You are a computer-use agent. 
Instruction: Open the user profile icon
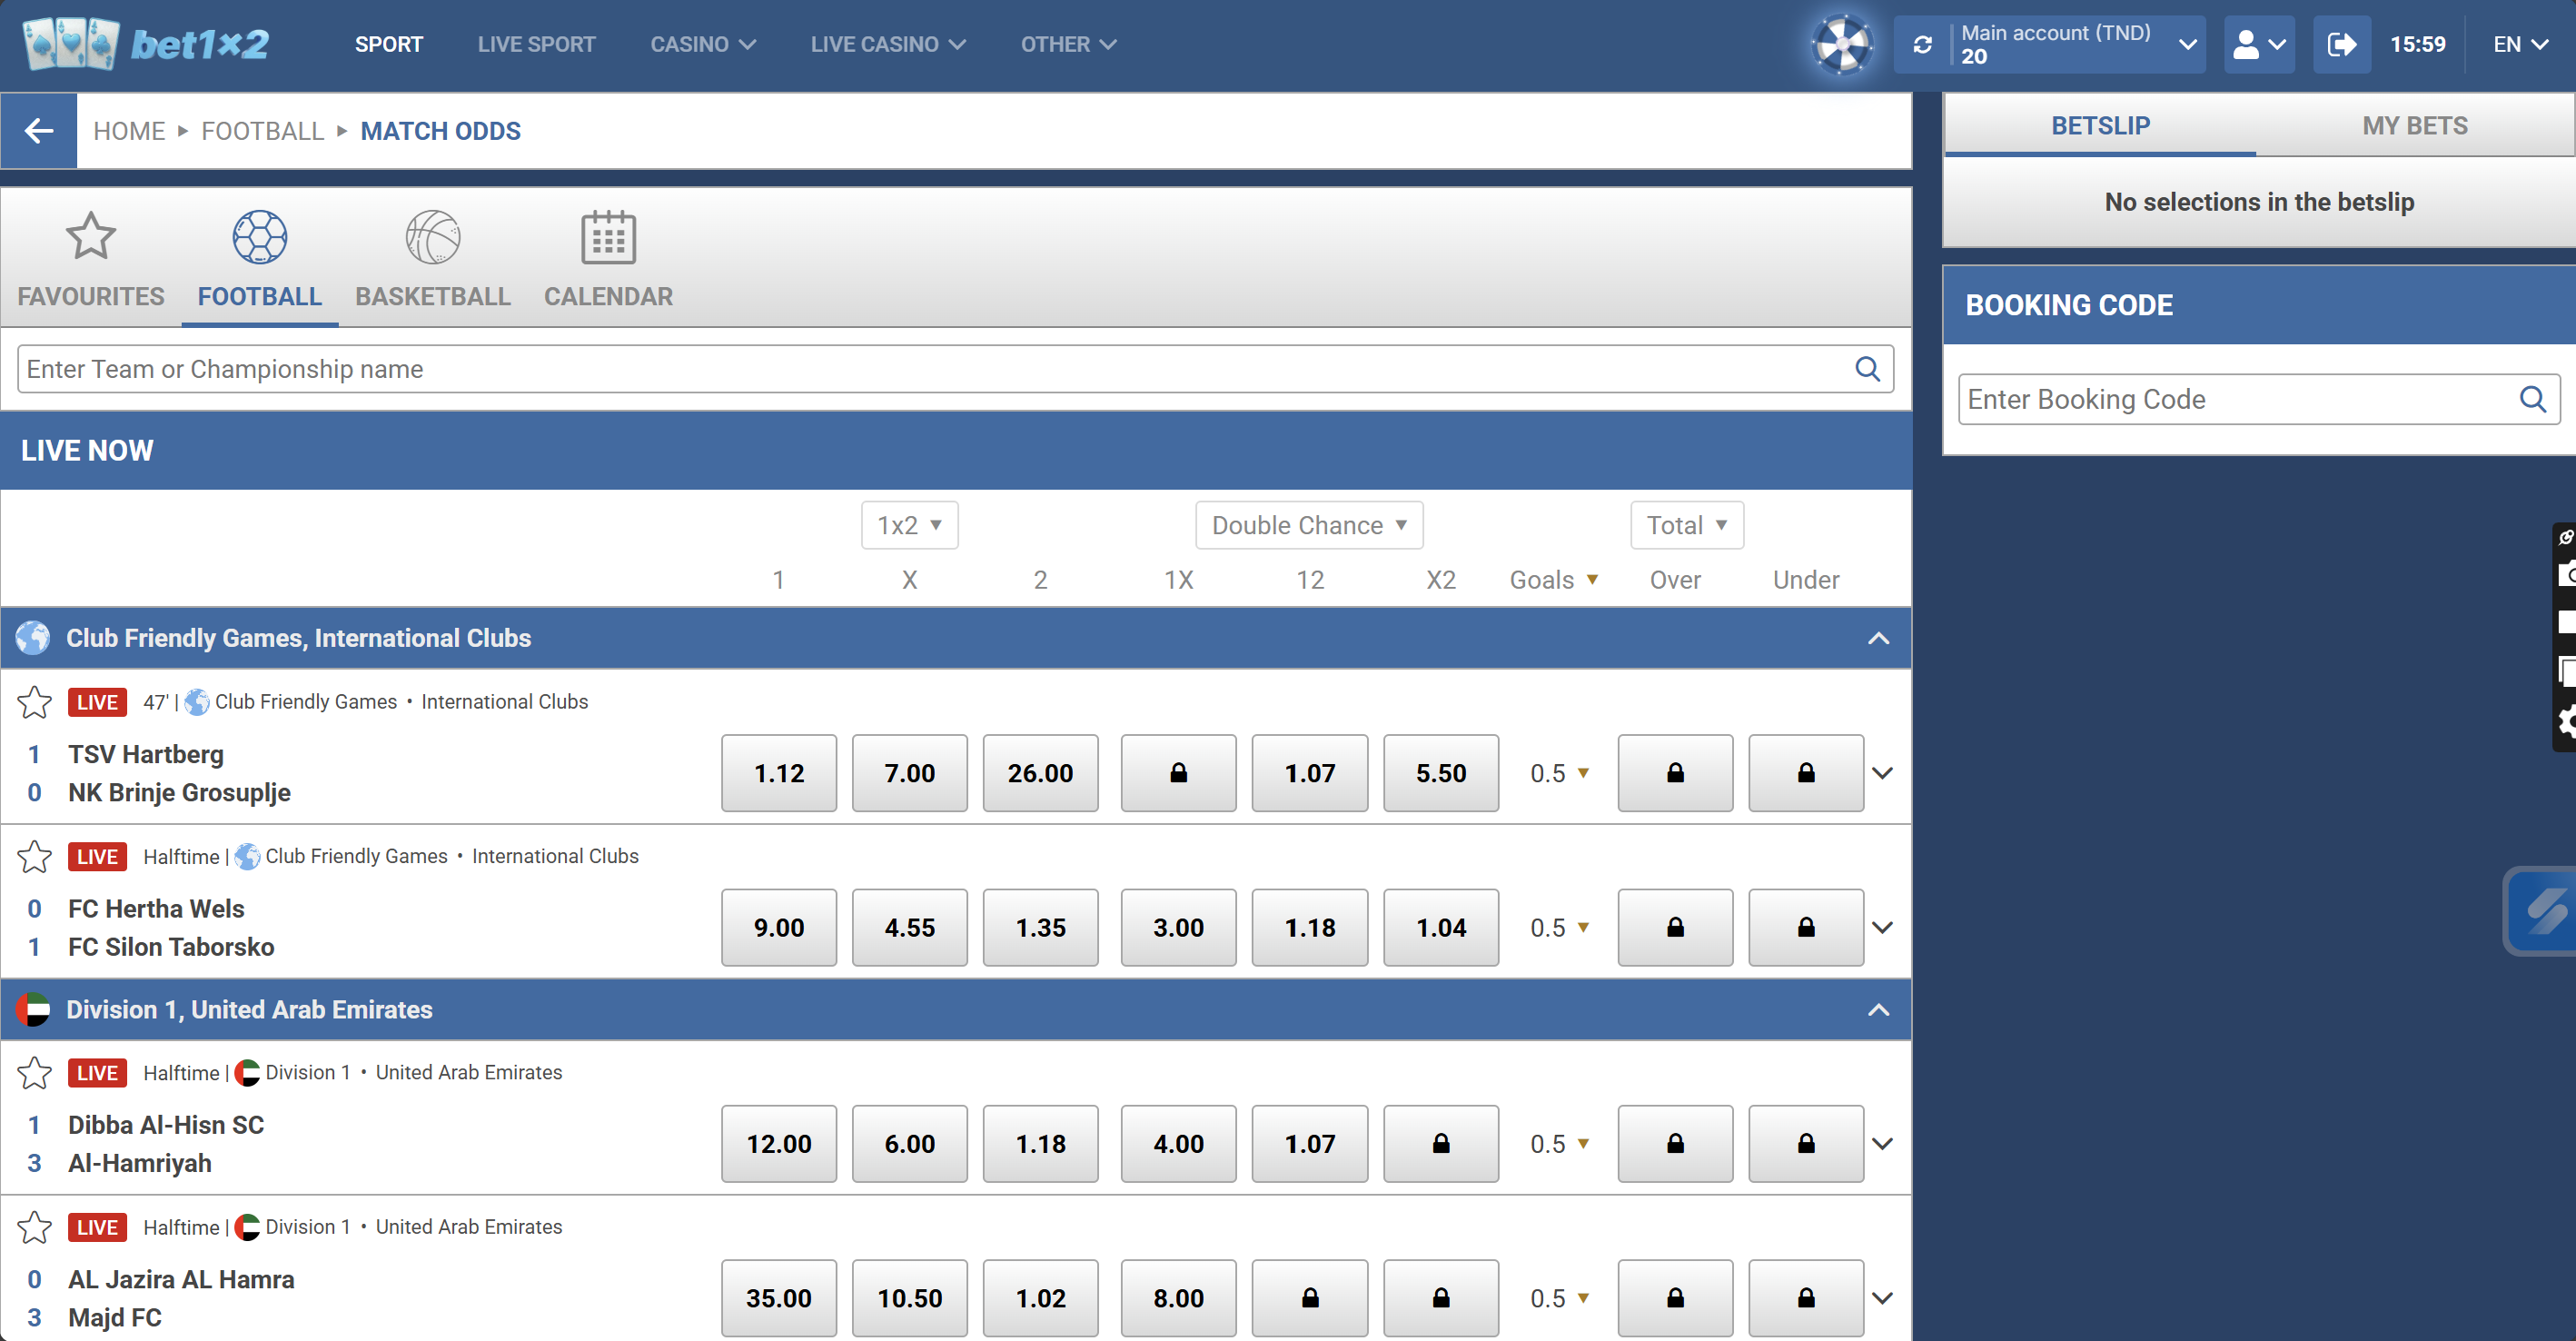pos(2251,44)
